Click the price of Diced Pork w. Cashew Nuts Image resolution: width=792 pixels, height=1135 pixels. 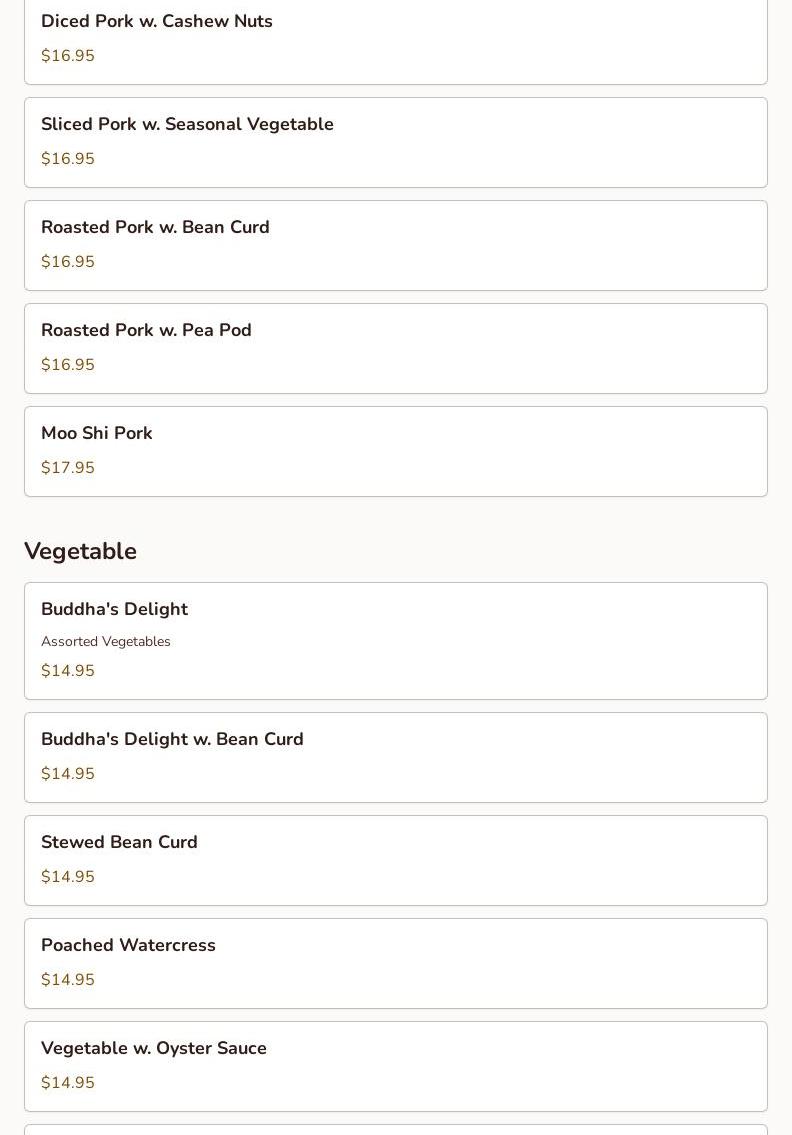coord(68,56)
